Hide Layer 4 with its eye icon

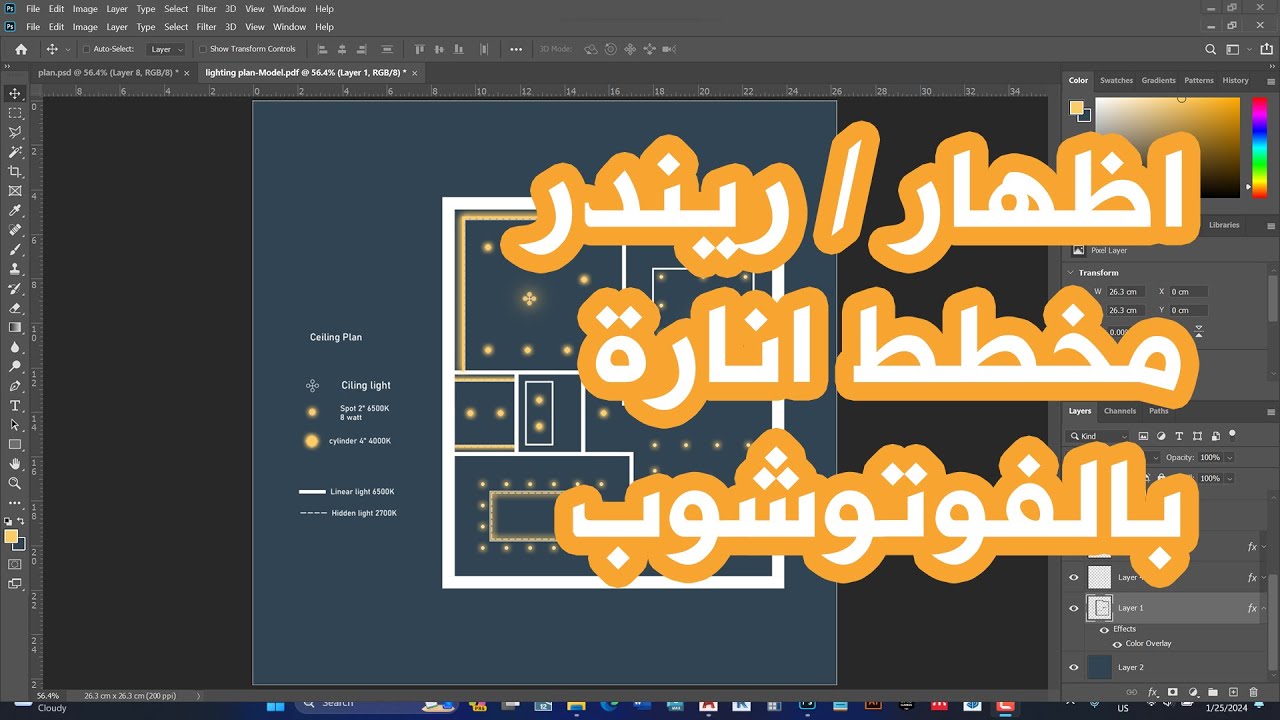1074,577
